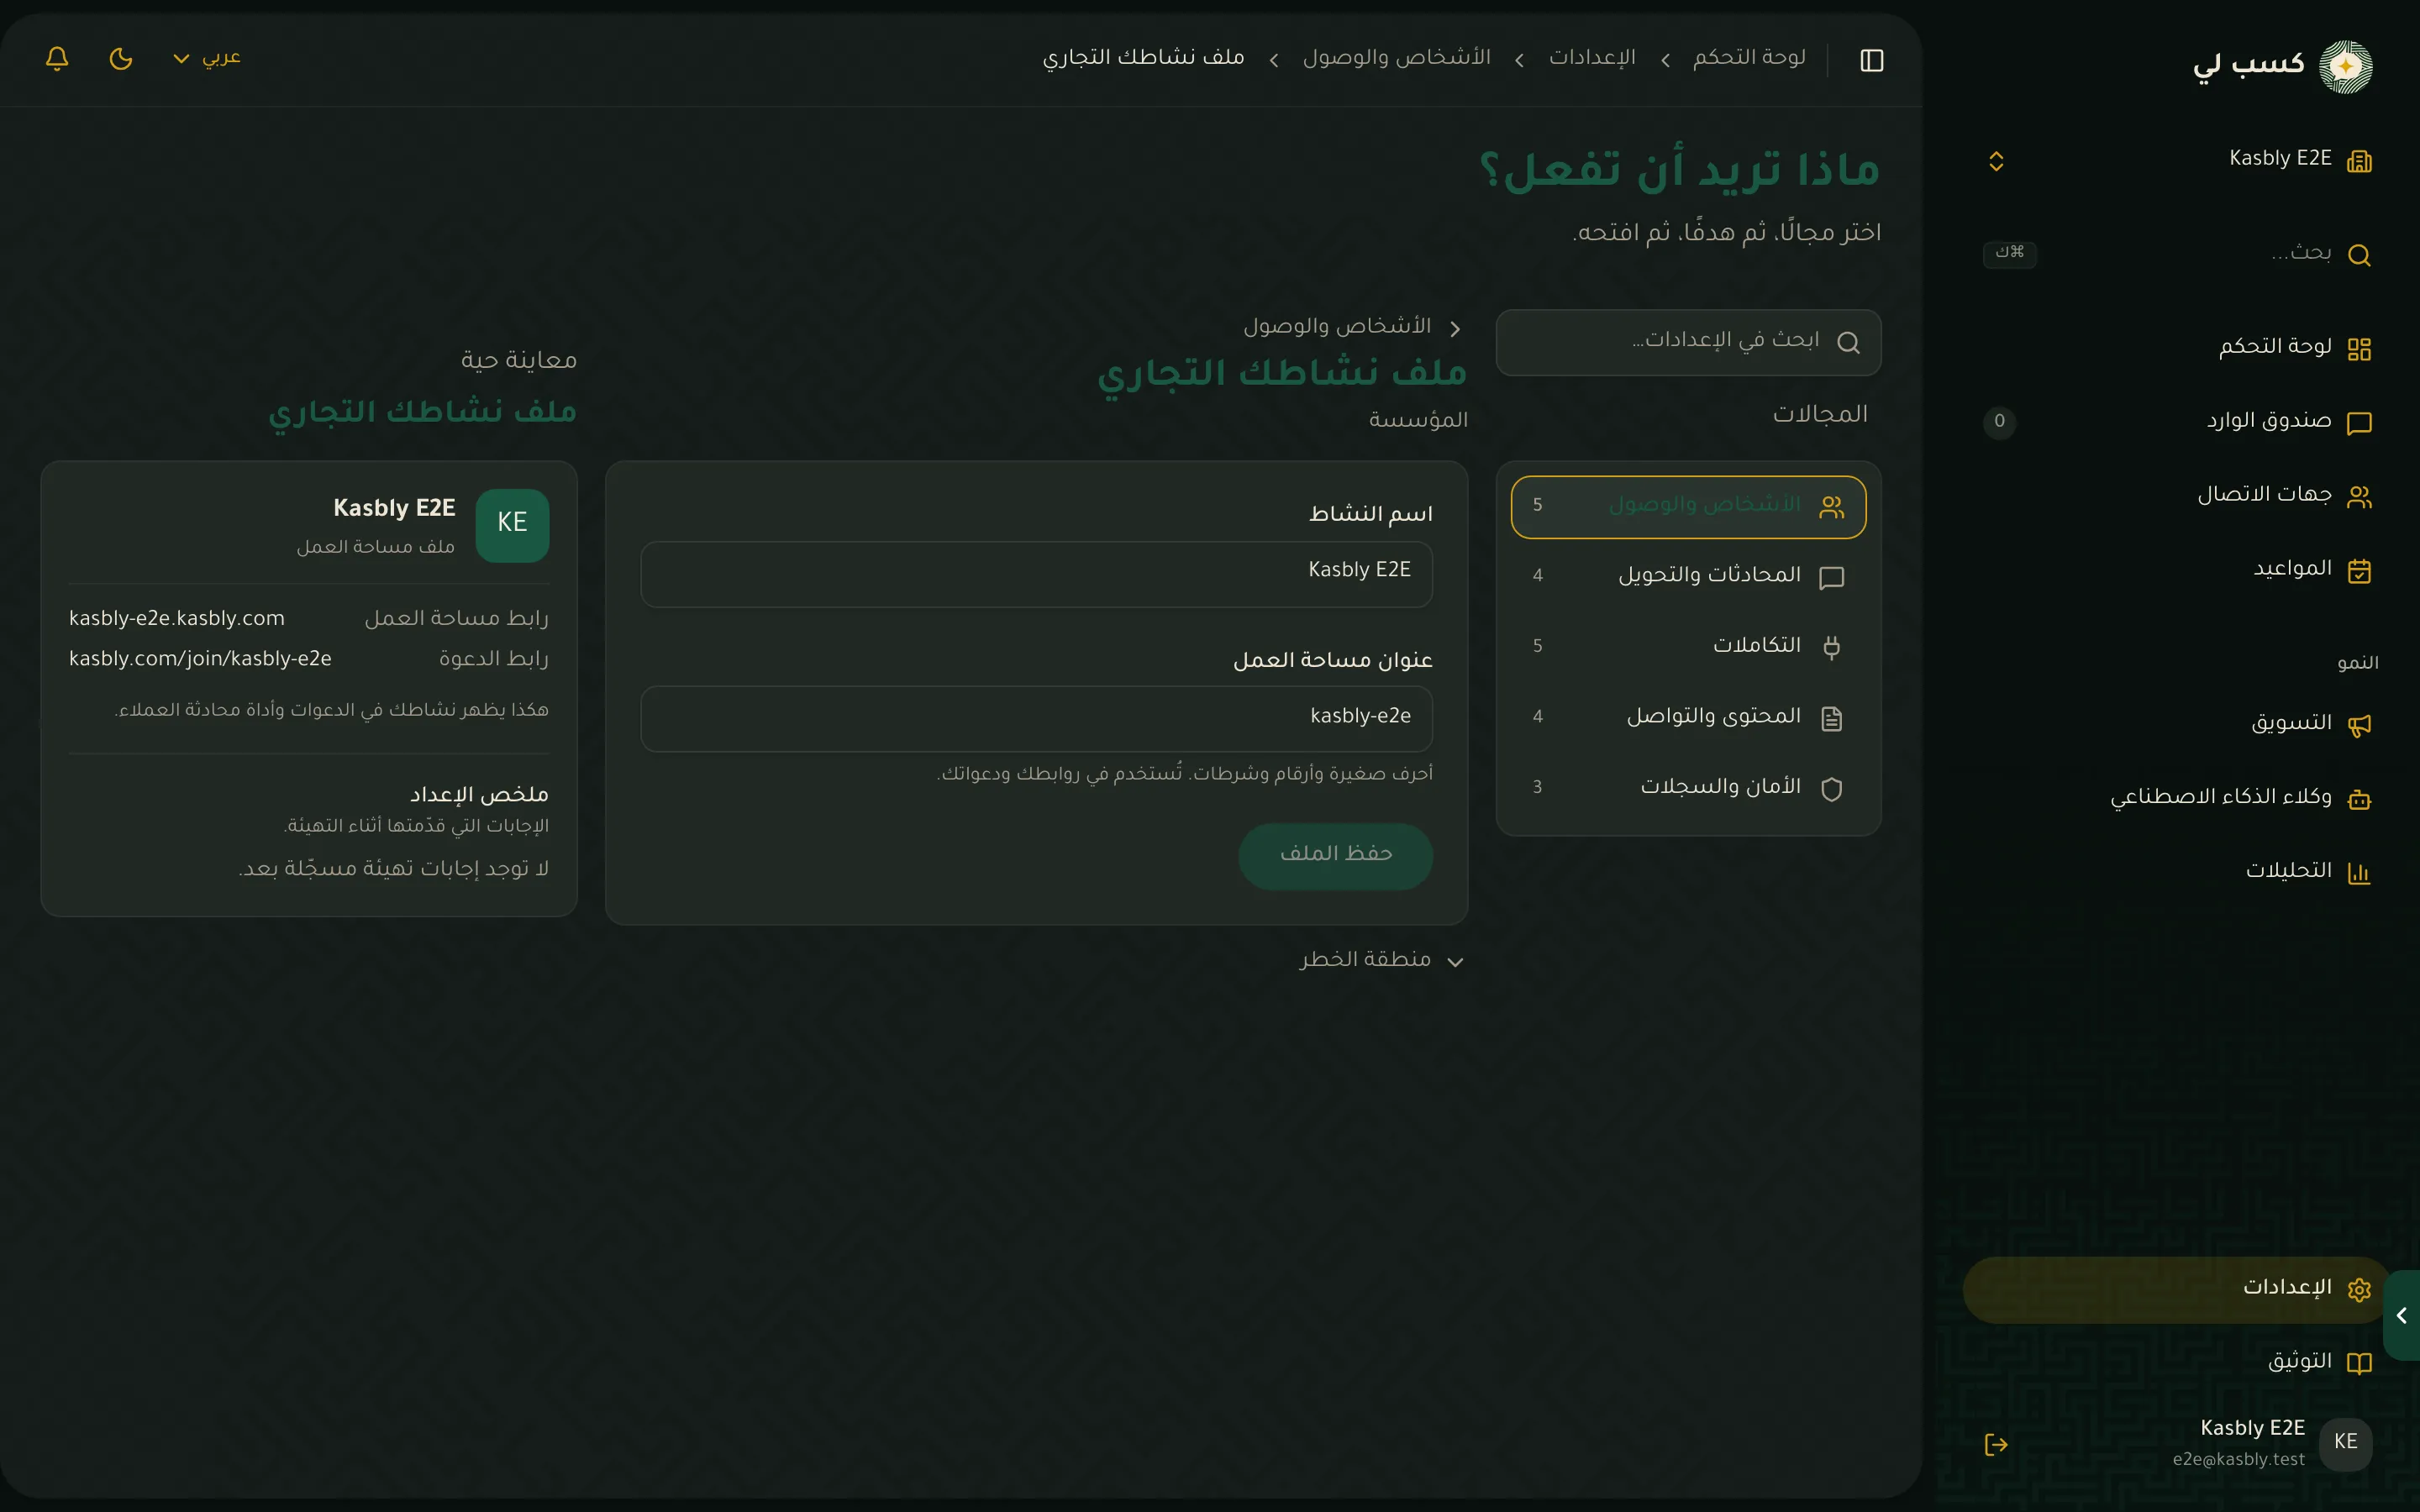Click the الأشخاص والوصول breadcrumb in the header

point(1396,58)
